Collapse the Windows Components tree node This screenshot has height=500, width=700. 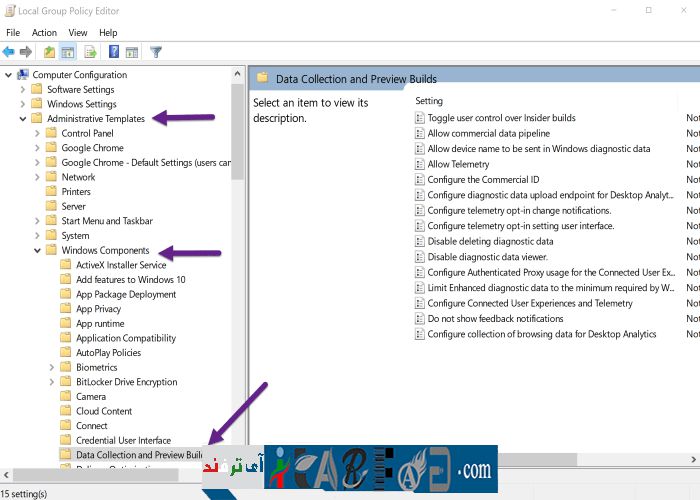[38, 251]
